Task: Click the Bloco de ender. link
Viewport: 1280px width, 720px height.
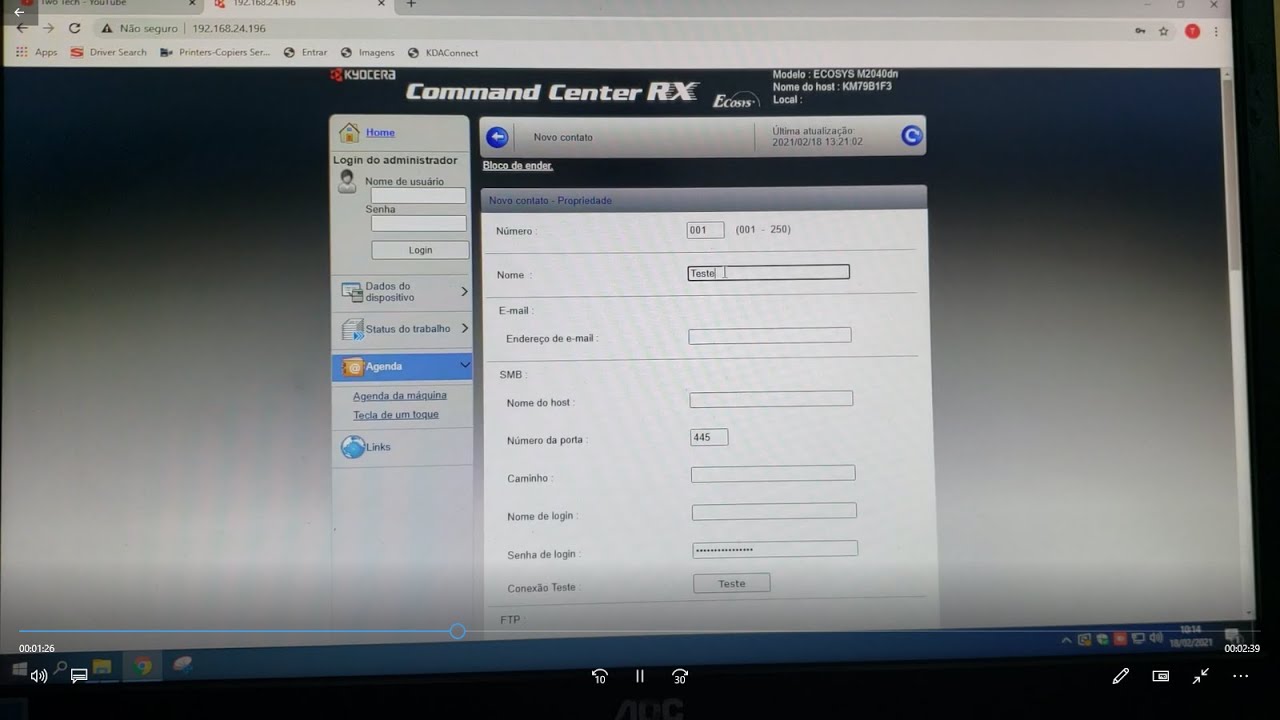Action: [518, 165]
